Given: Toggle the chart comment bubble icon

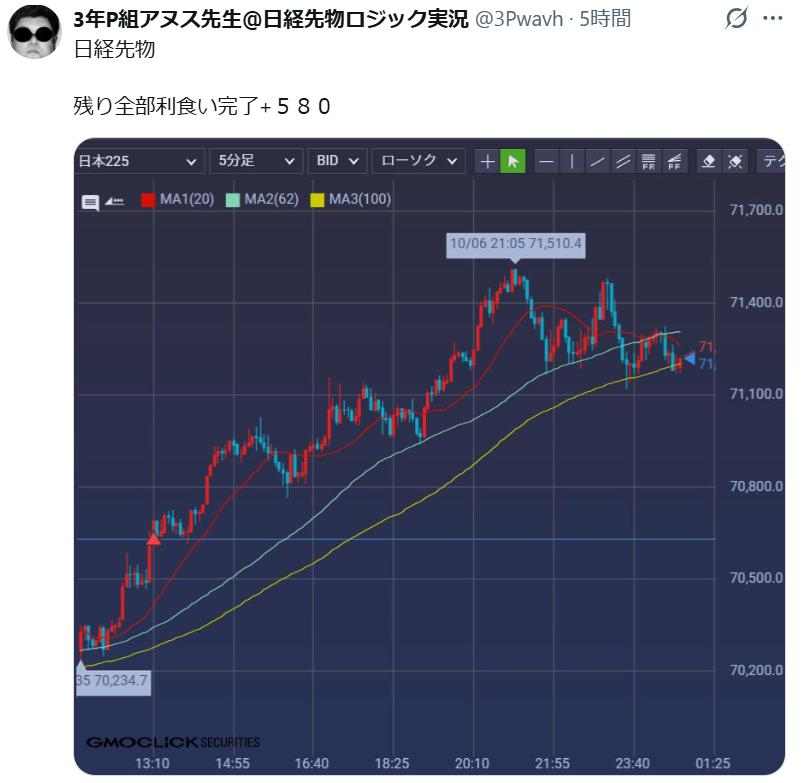Looking at the screenshot, I should pyautogui.click(x=91, y=203).
